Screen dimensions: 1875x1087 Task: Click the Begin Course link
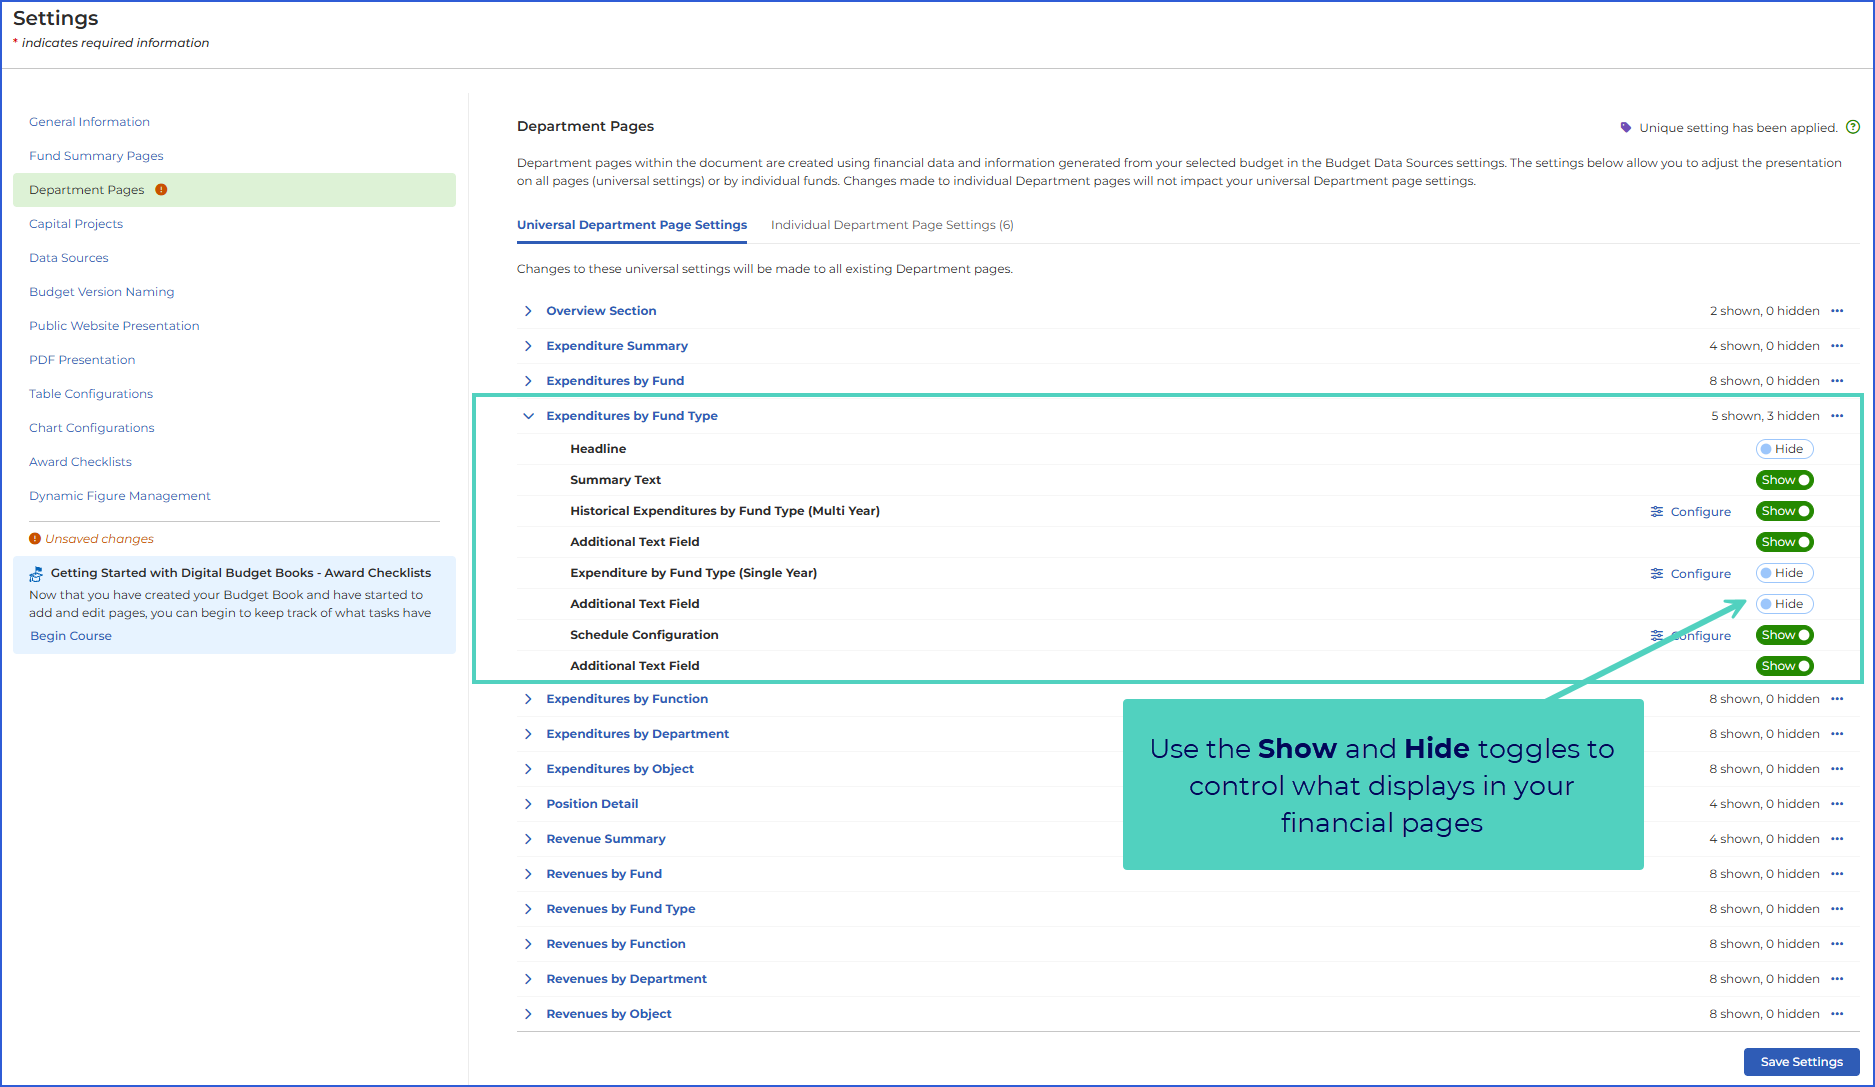[71, 636]
